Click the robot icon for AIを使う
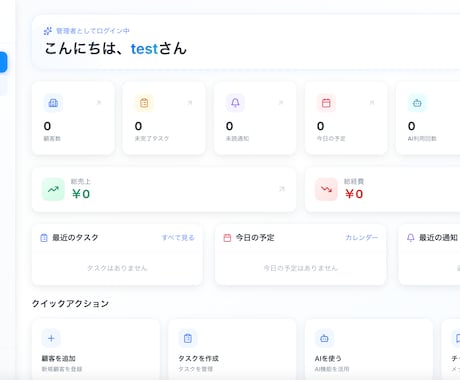 tap(324, 338)
